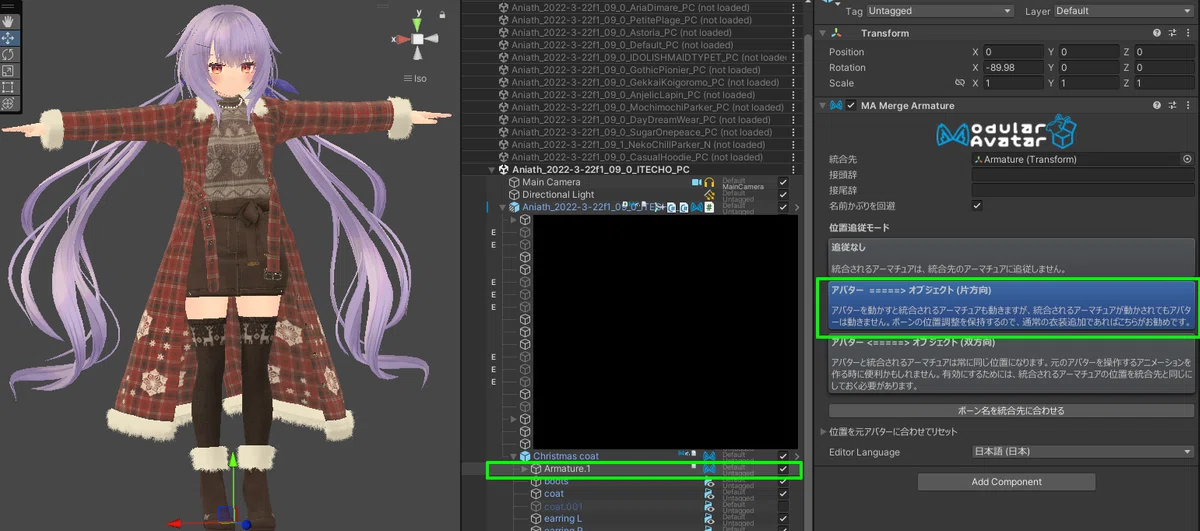Click the Modular Avatar icon on Christmas coat row
The height and width of the screenshot is (531, 1200).
(x=709, y=456)
